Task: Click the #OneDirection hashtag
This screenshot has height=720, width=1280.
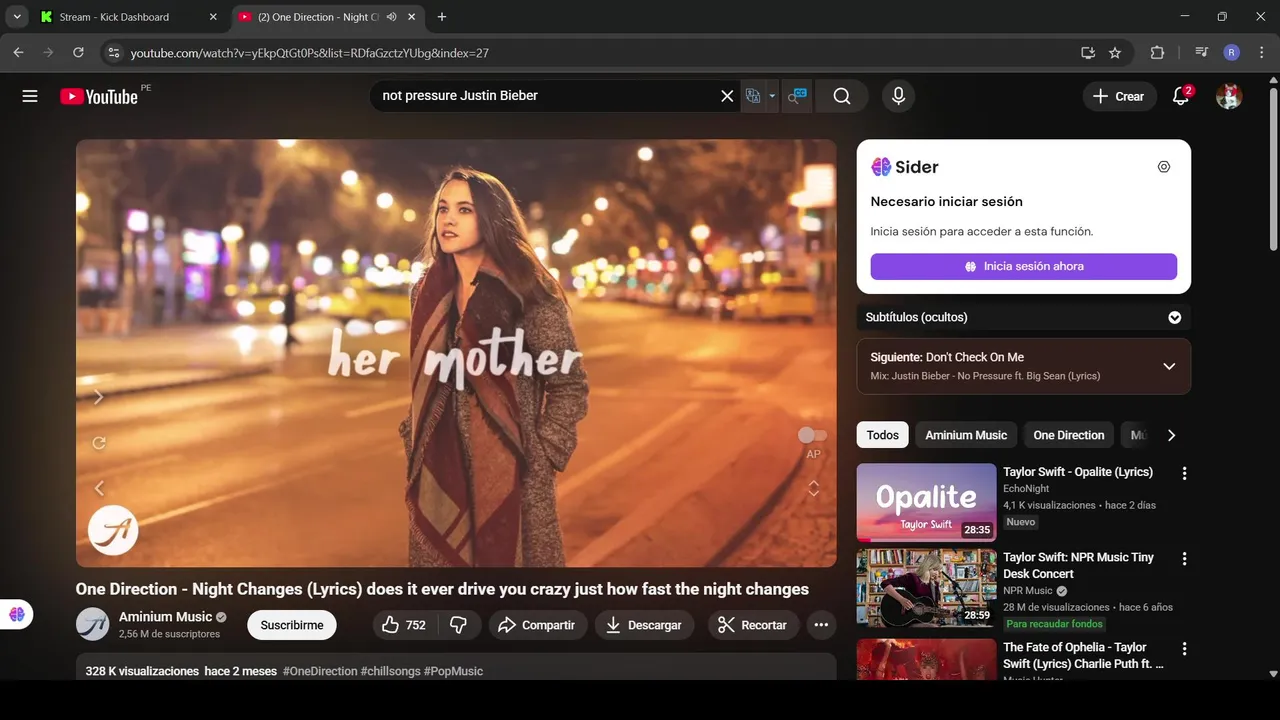Action: pos(320,671)
